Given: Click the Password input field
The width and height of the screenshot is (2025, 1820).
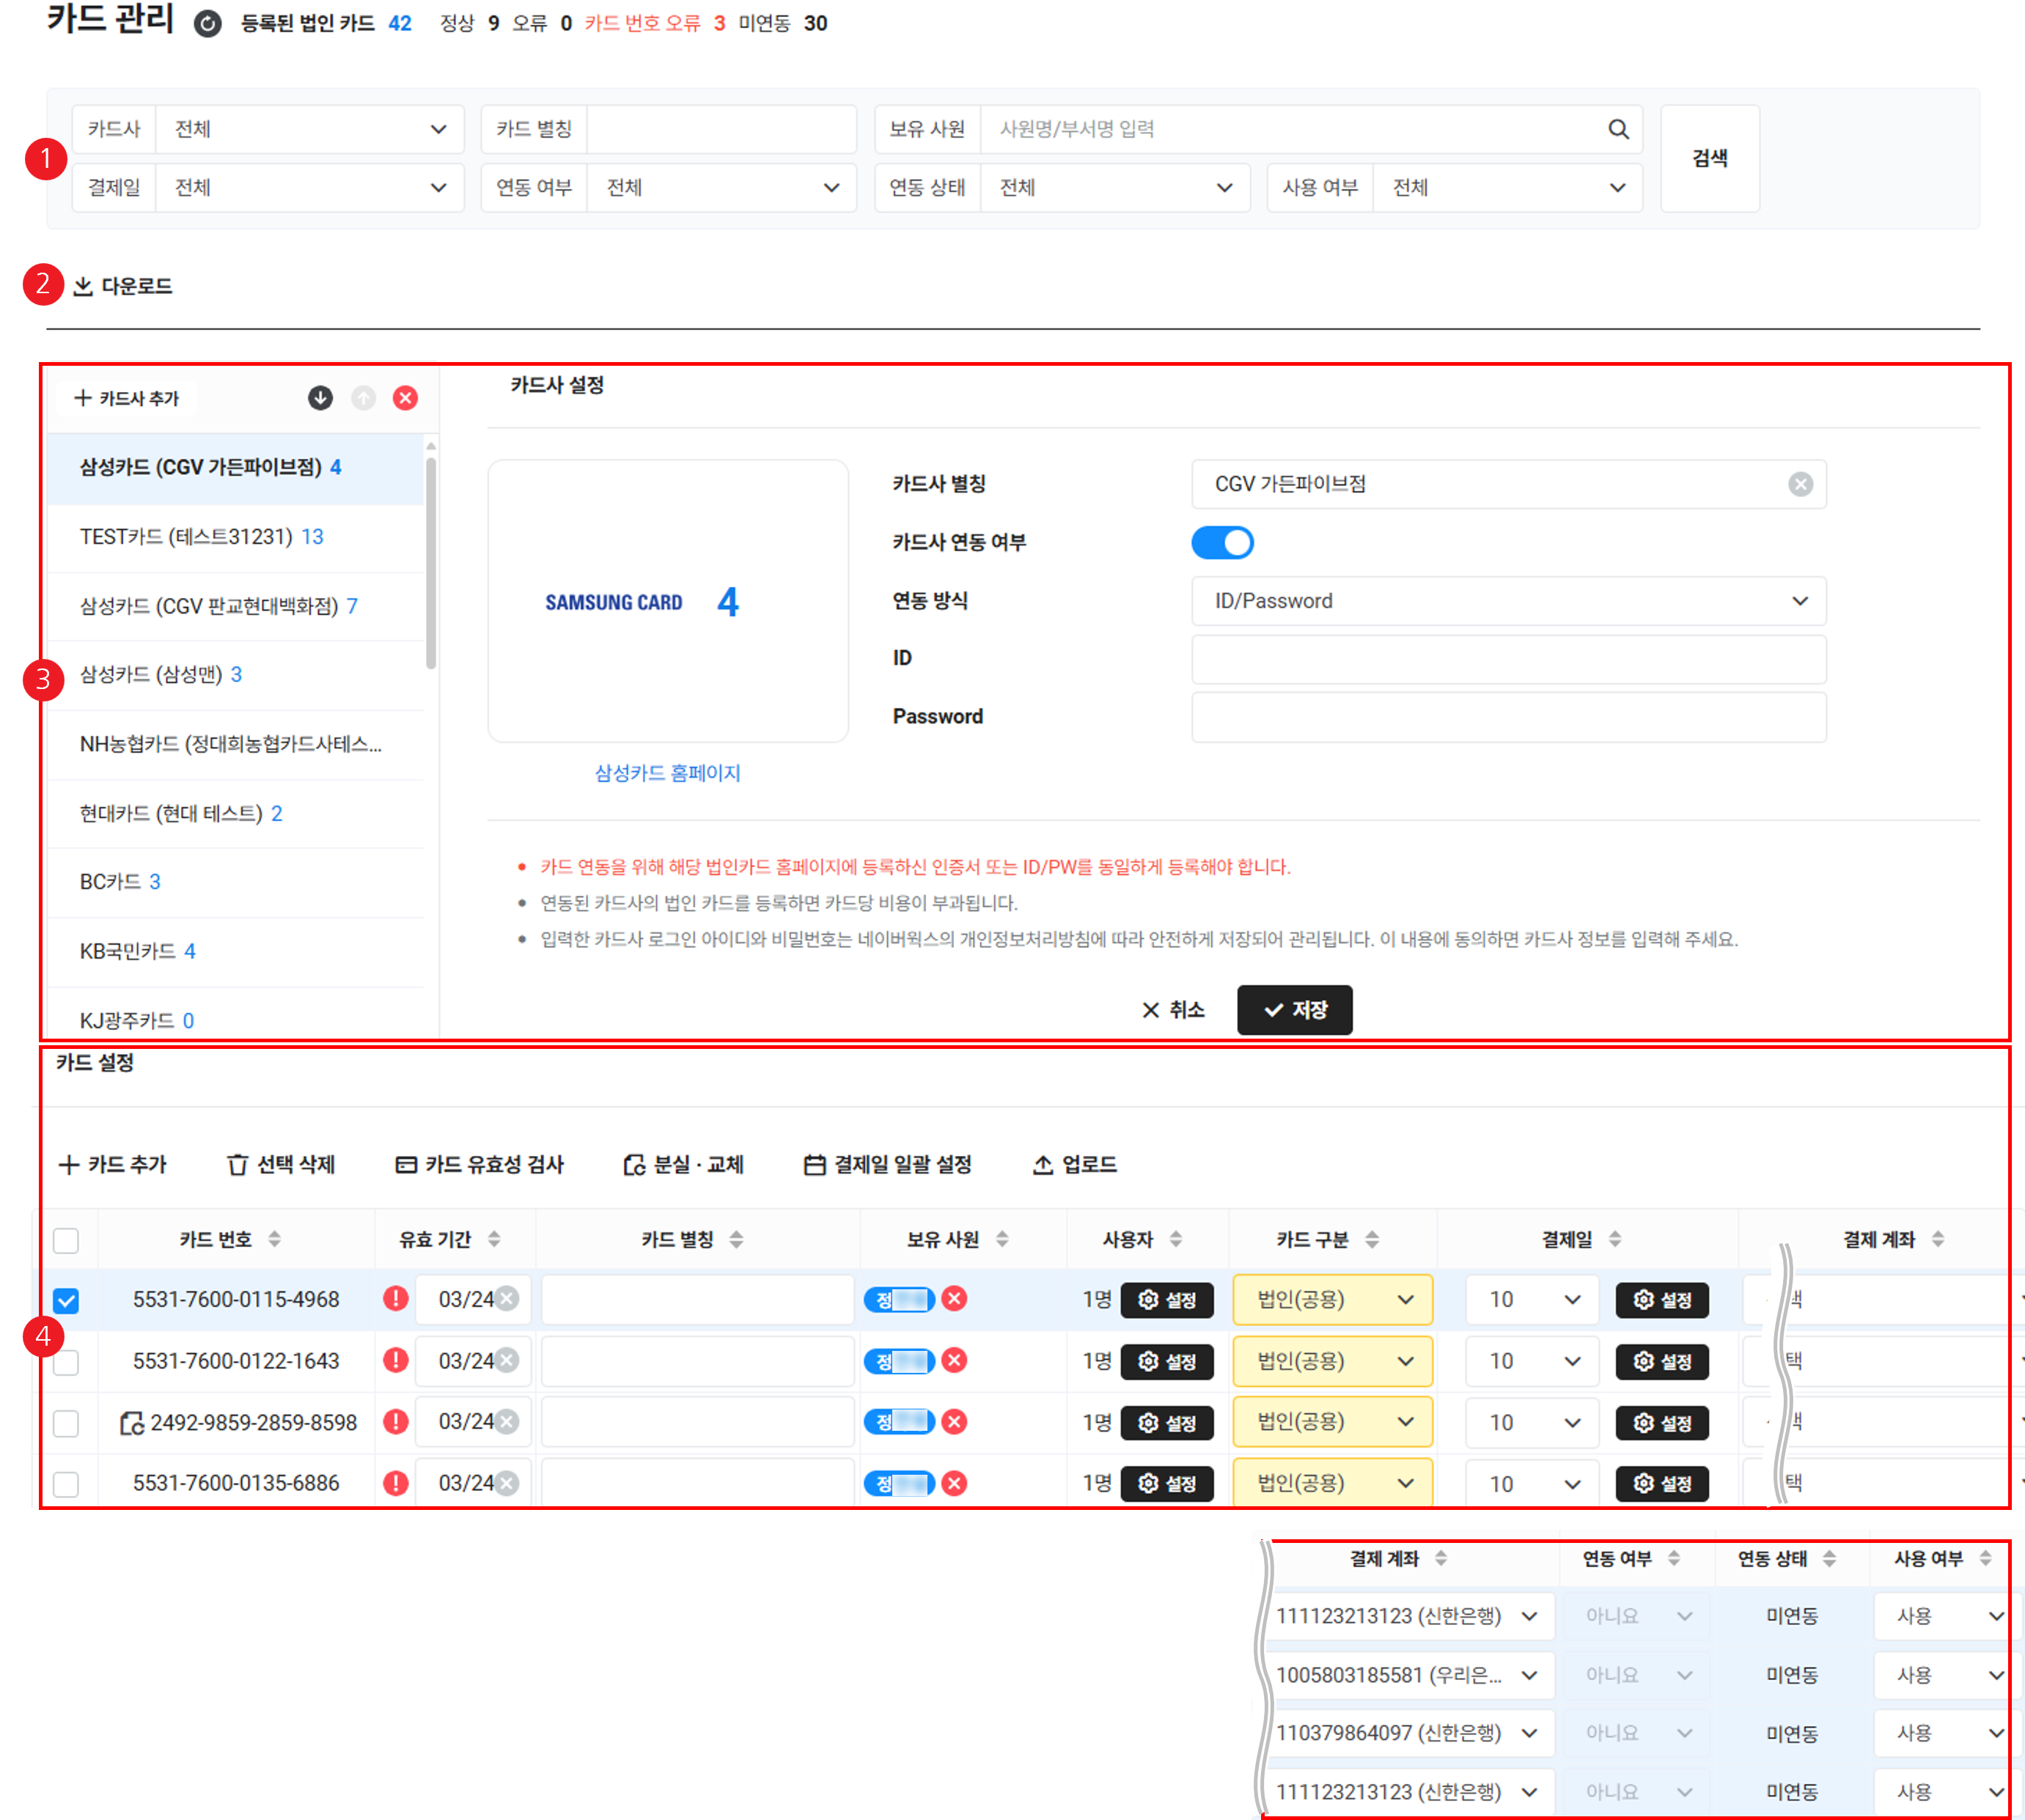Looking at the screenshot, I should tap(1508, 717).
